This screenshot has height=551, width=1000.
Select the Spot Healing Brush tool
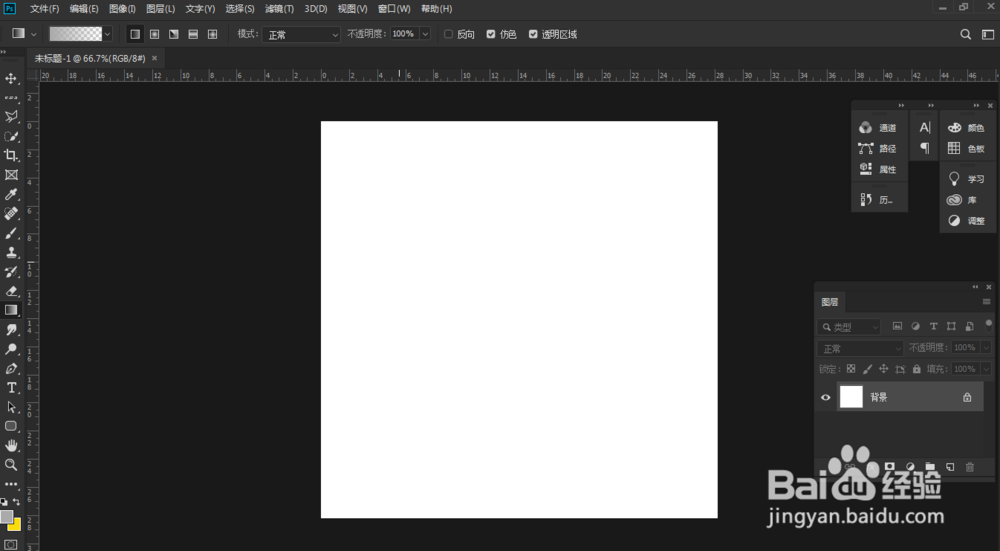coord(11,214)
